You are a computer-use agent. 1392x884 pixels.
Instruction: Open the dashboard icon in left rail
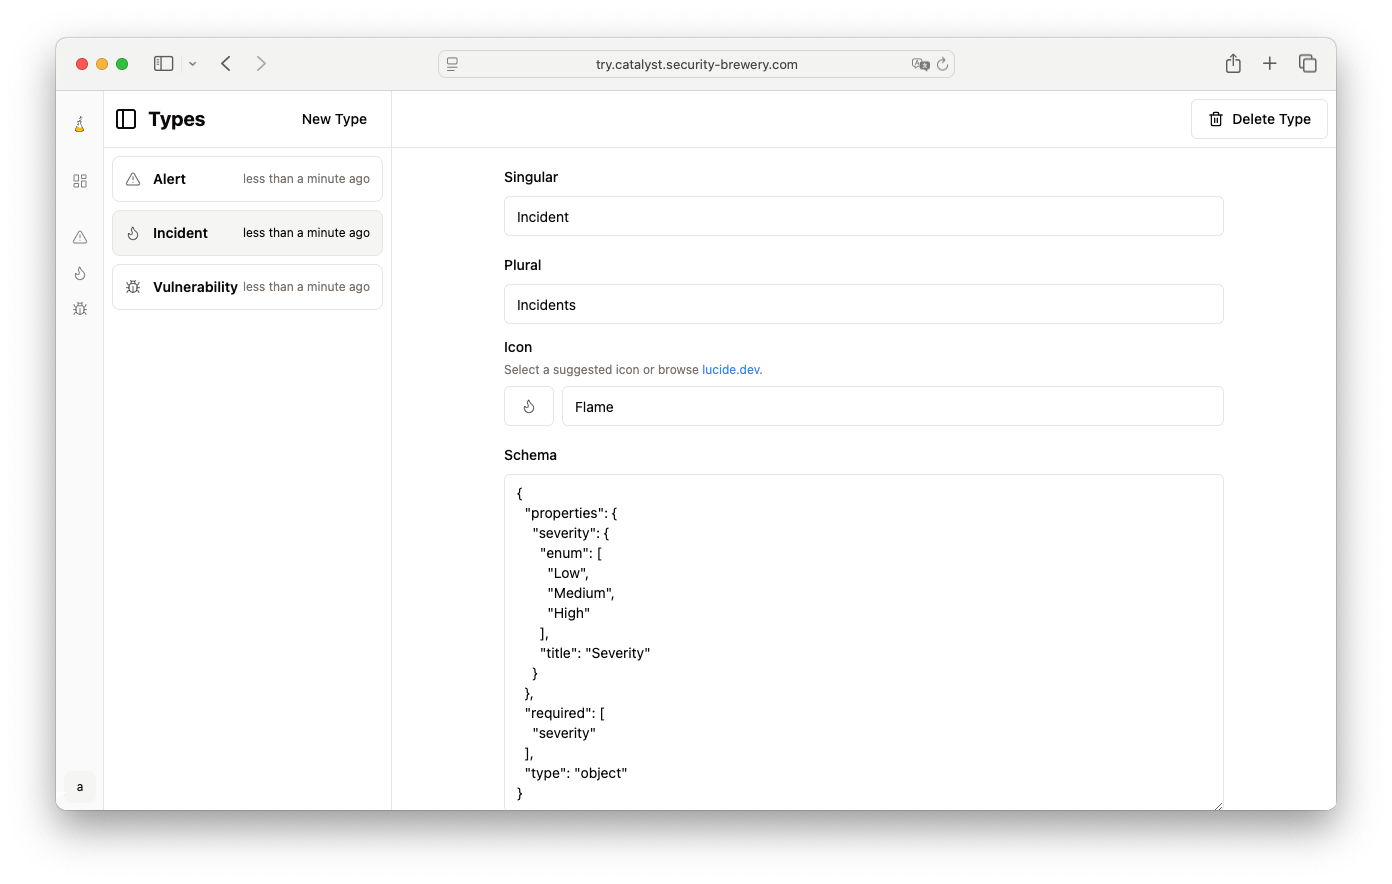[80, 181]
